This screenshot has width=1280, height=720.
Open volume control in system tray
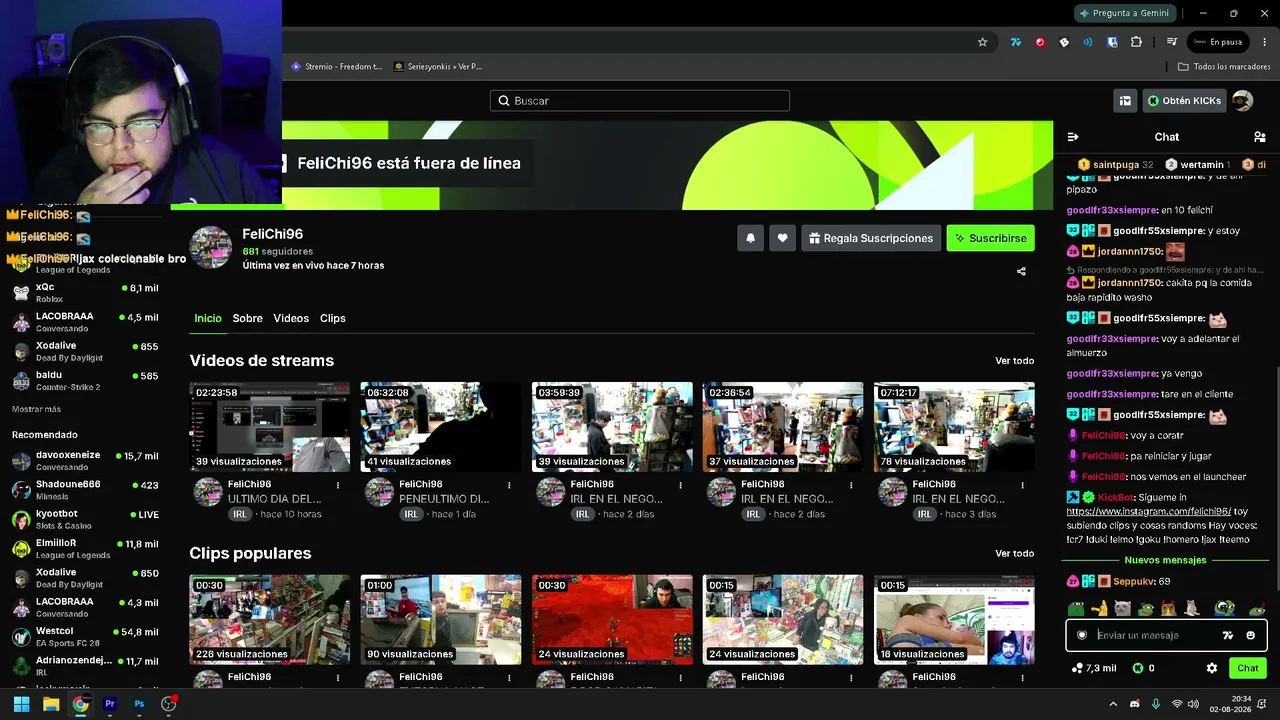[1193, 704]
